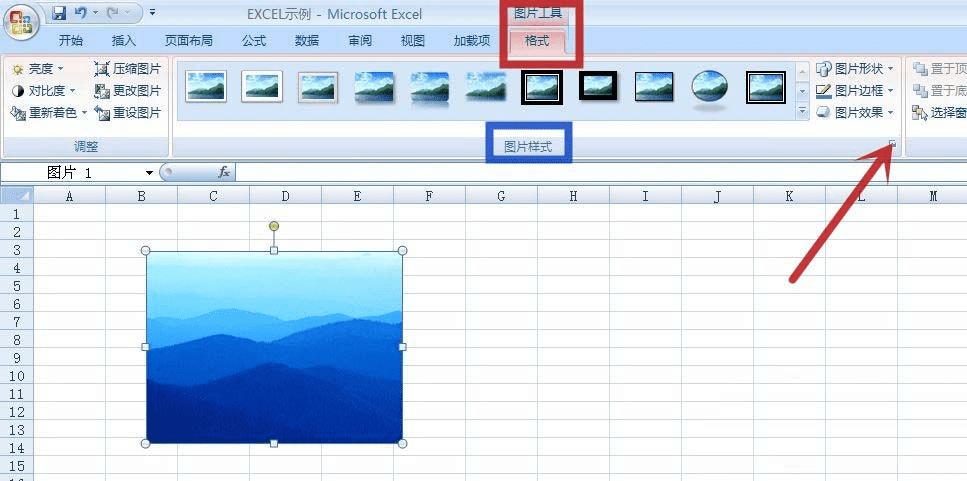
Task: Apply the first picture style thumbnail
Action: coord(206,86)
